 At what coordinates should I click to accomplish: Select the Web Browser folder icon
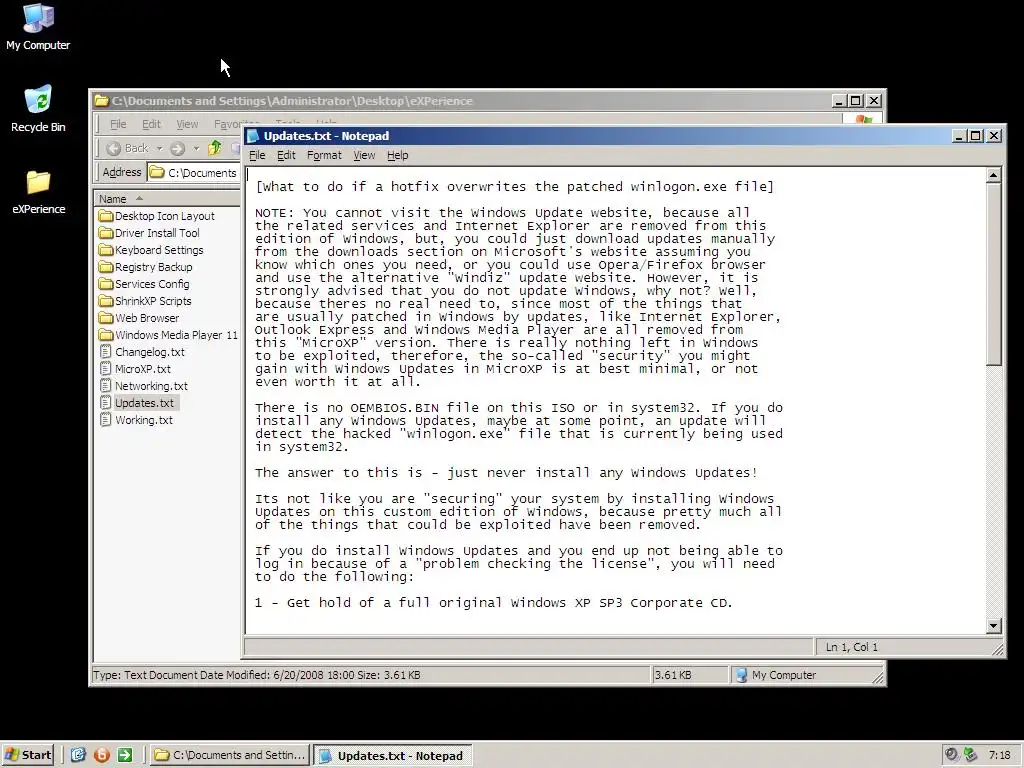coord(106,317)
